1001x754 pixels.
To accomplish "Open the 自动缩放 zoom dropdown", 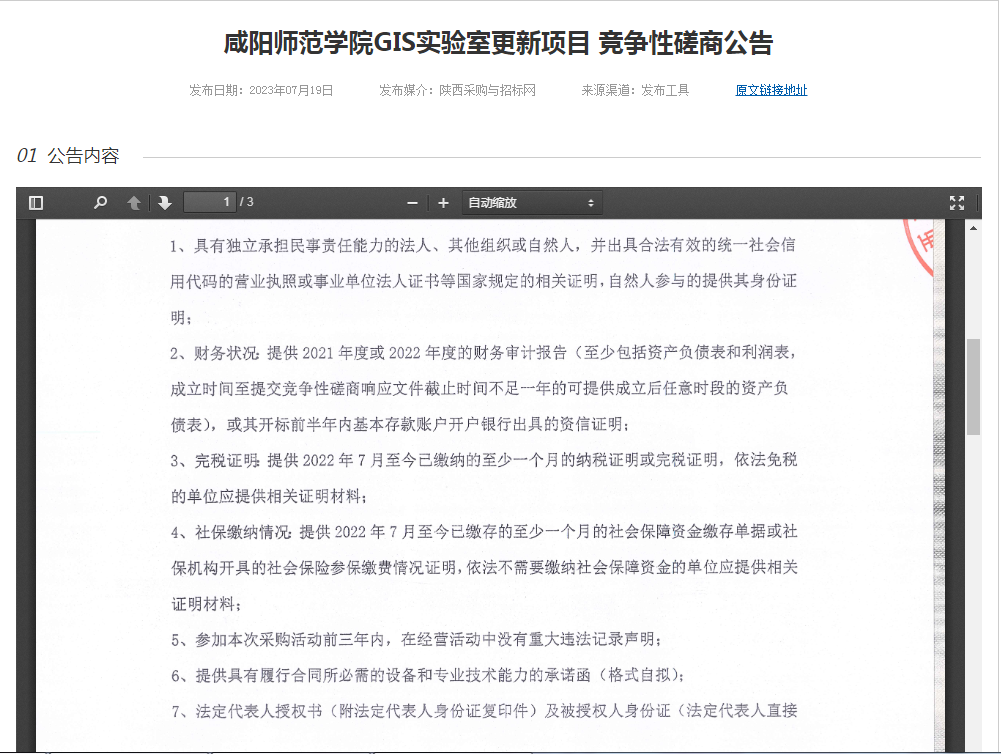I will pos(531,203).
